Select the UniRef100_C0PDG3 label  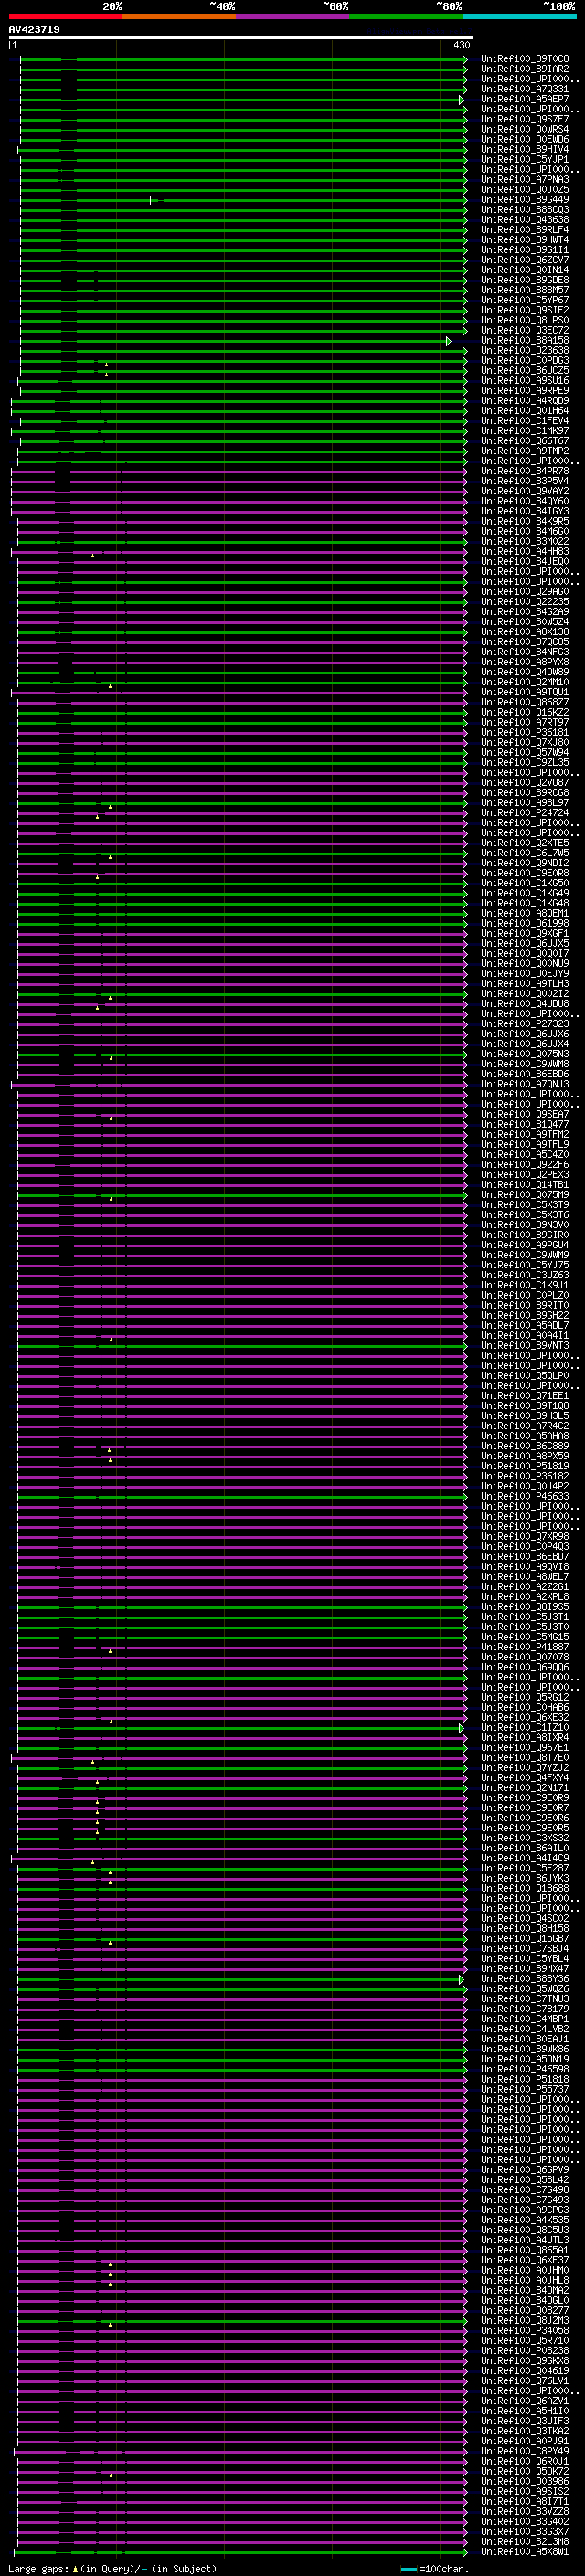(x=525, y=361)
